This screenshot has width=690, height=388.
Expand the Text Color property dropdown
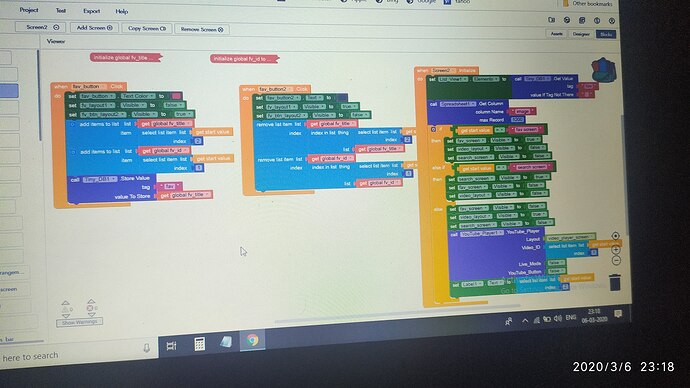(138, 96)
